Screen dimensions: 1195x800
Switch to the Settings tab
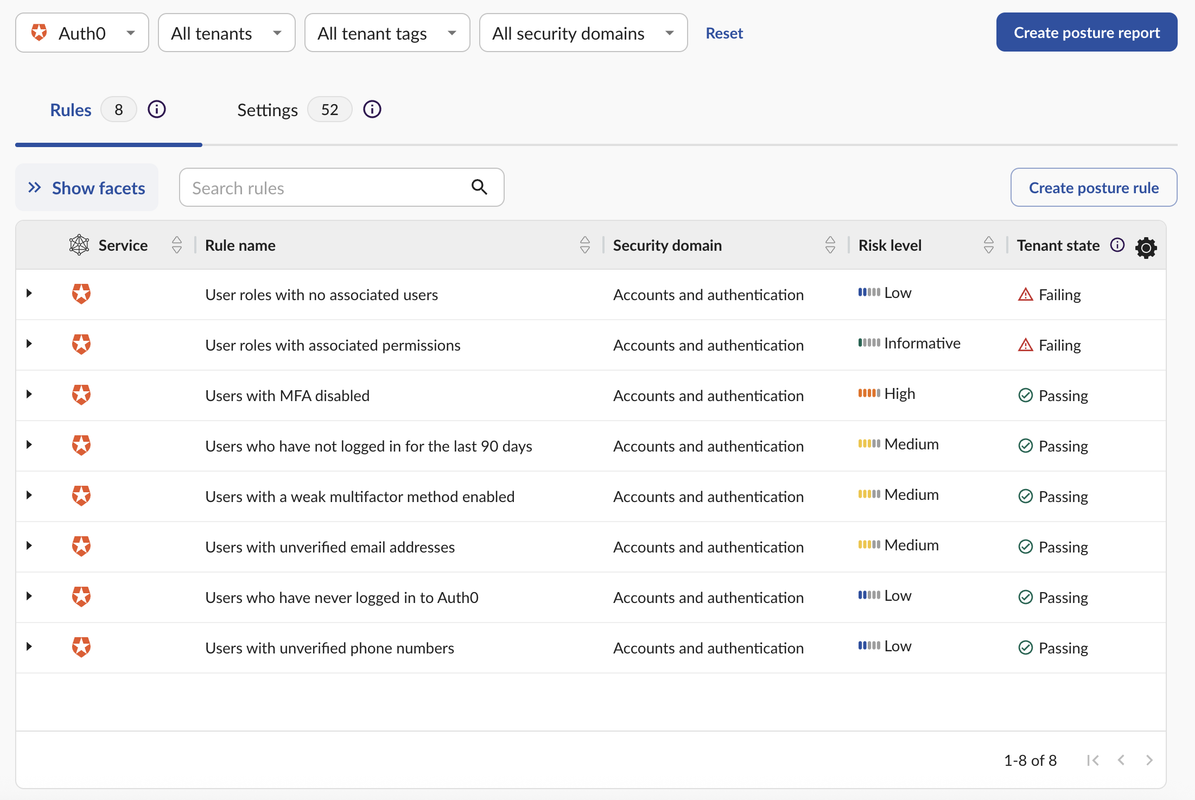(267, 110)
